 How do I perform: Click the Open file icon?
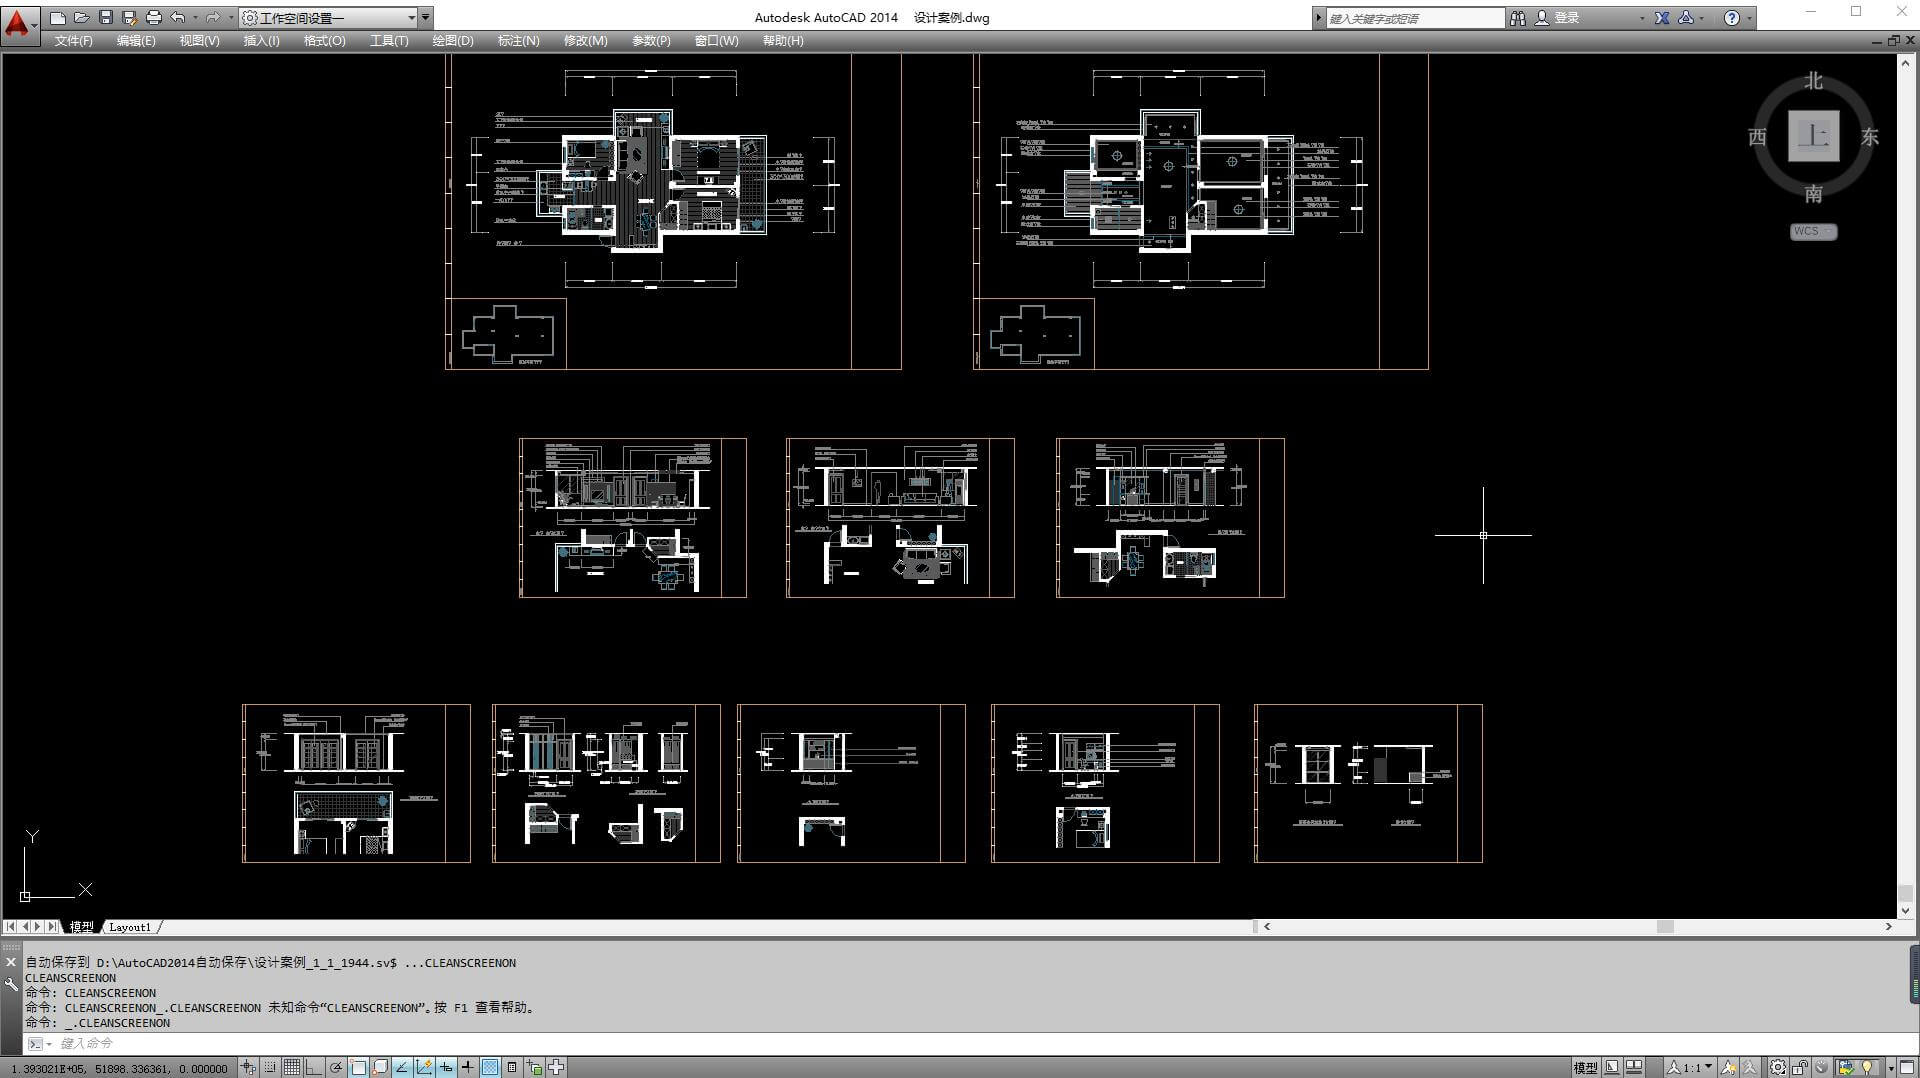point(82,18)
